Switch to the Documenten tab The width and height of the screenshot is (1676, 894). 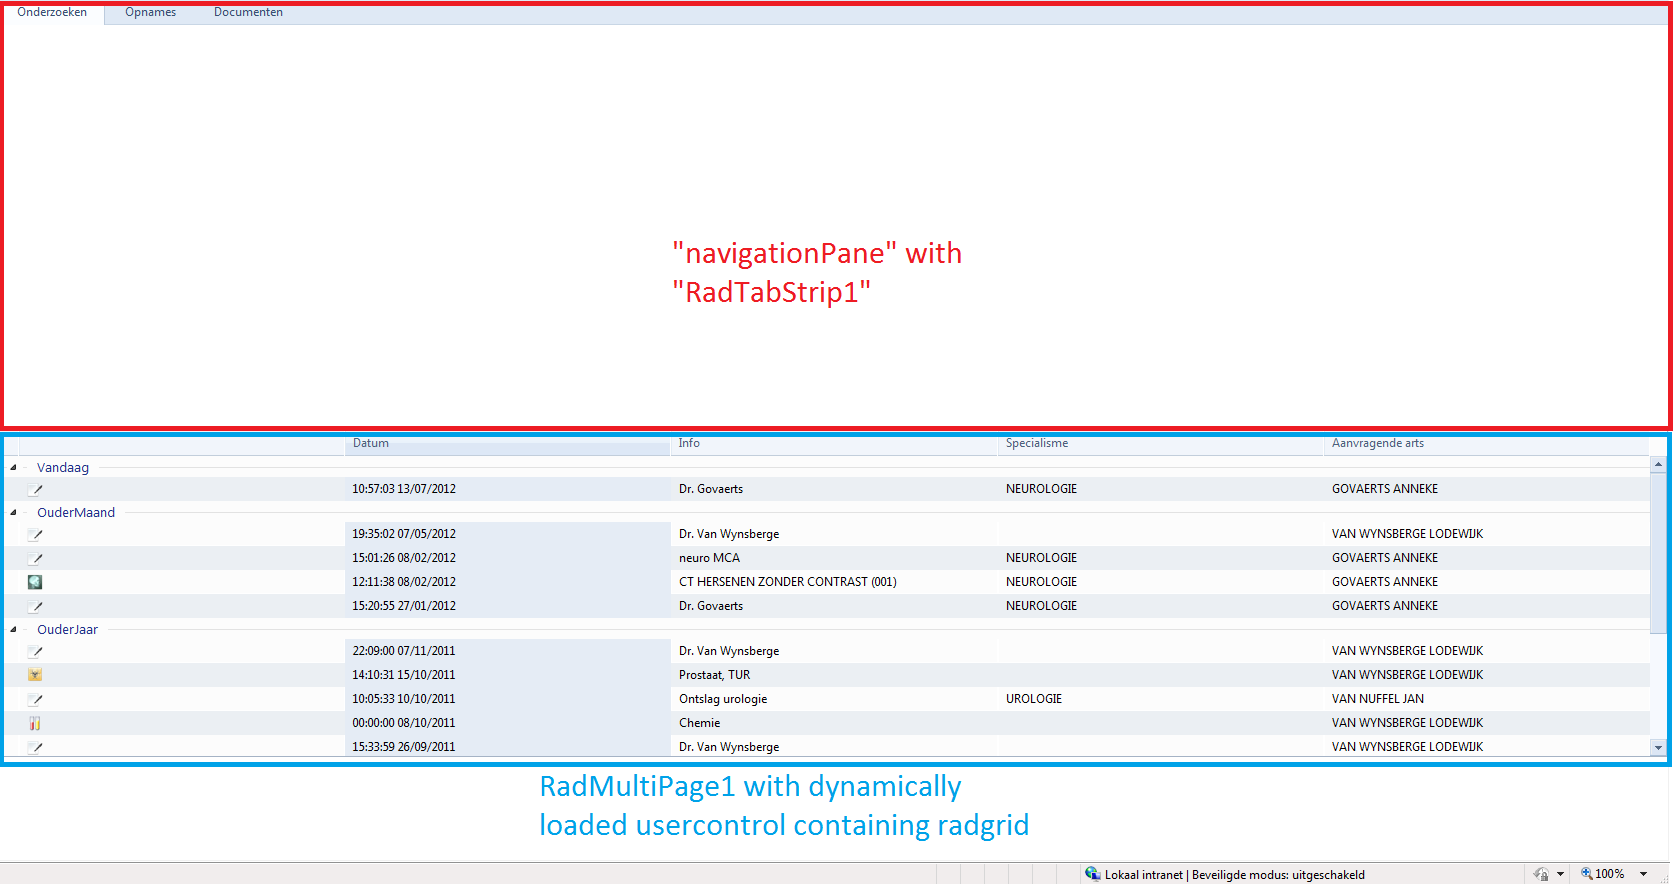248,13
